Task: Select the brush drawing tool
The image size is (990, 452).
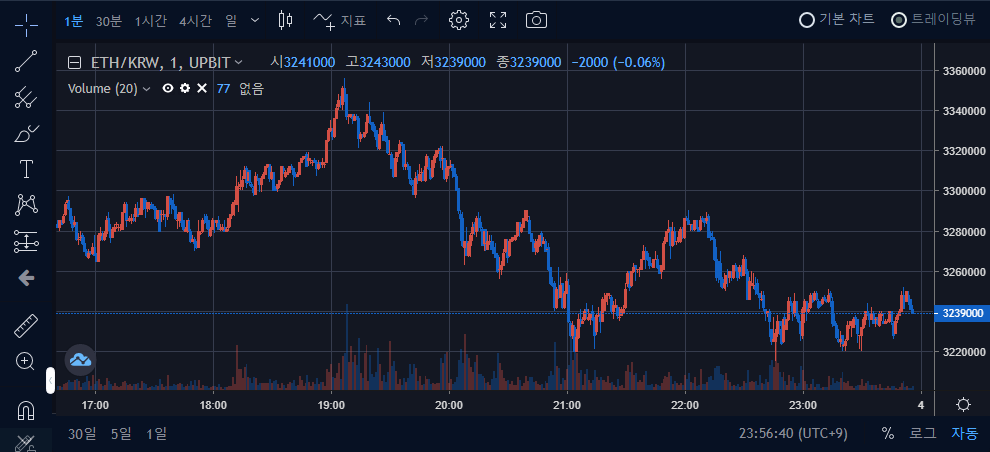Action: 26,133
